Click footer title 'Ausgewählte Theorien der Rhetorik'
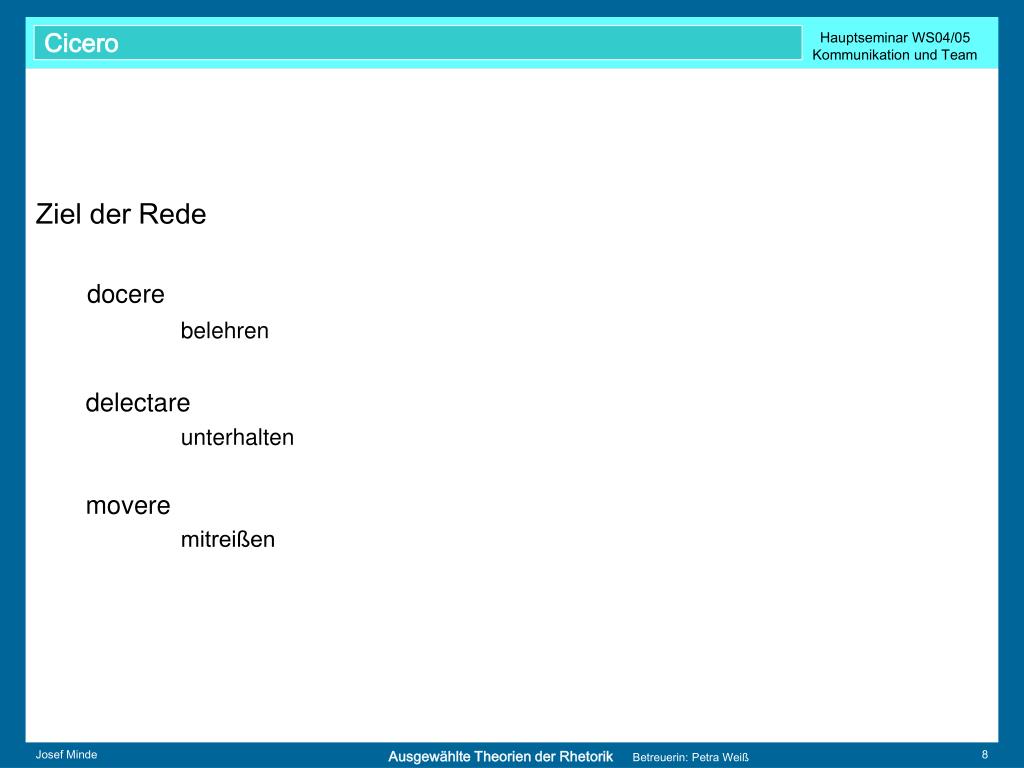This screenshot has width=1024, height=768. tap(500, 756)
